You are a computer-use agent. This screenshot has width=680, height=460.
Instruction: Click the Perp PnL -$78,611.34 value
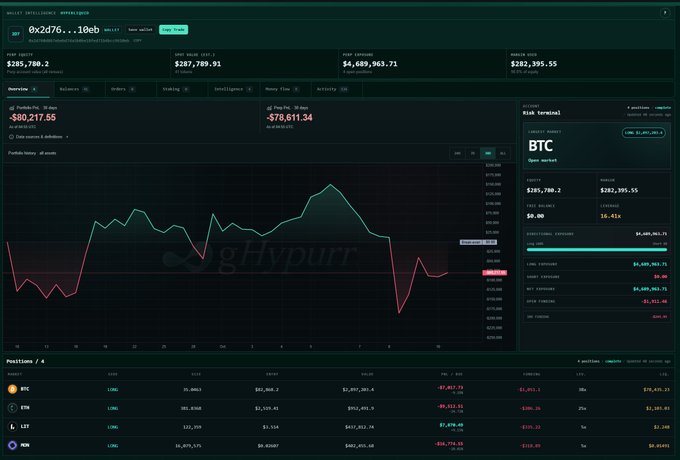click(289, 117)
